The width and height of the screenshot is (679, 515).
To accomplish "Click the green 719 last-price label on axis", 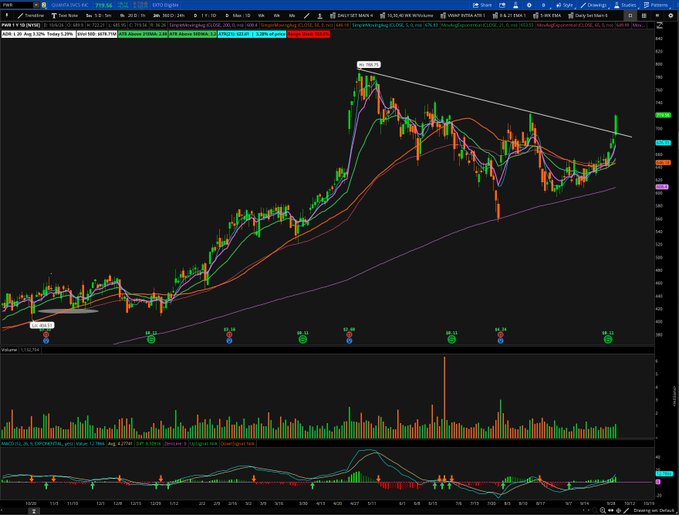I will pos(663,115).
